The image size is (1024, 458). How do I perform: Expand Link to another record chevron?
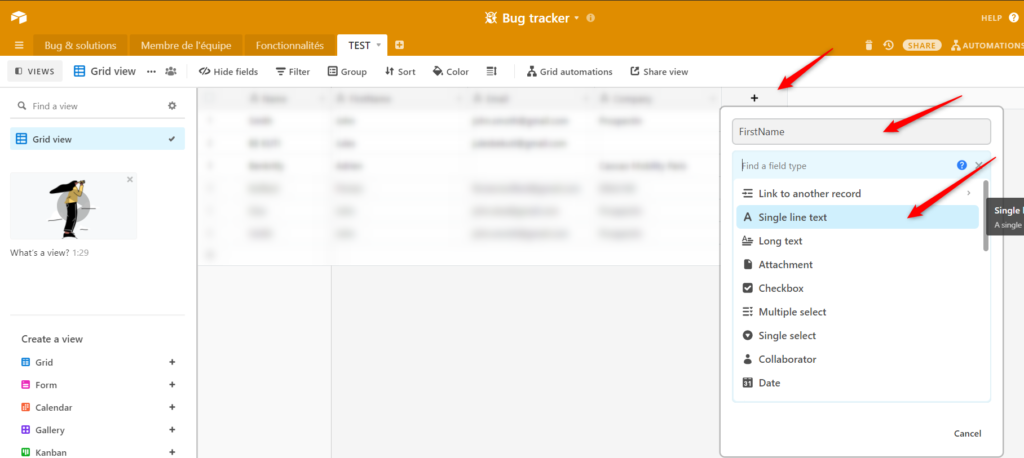(x=968, y=193)
